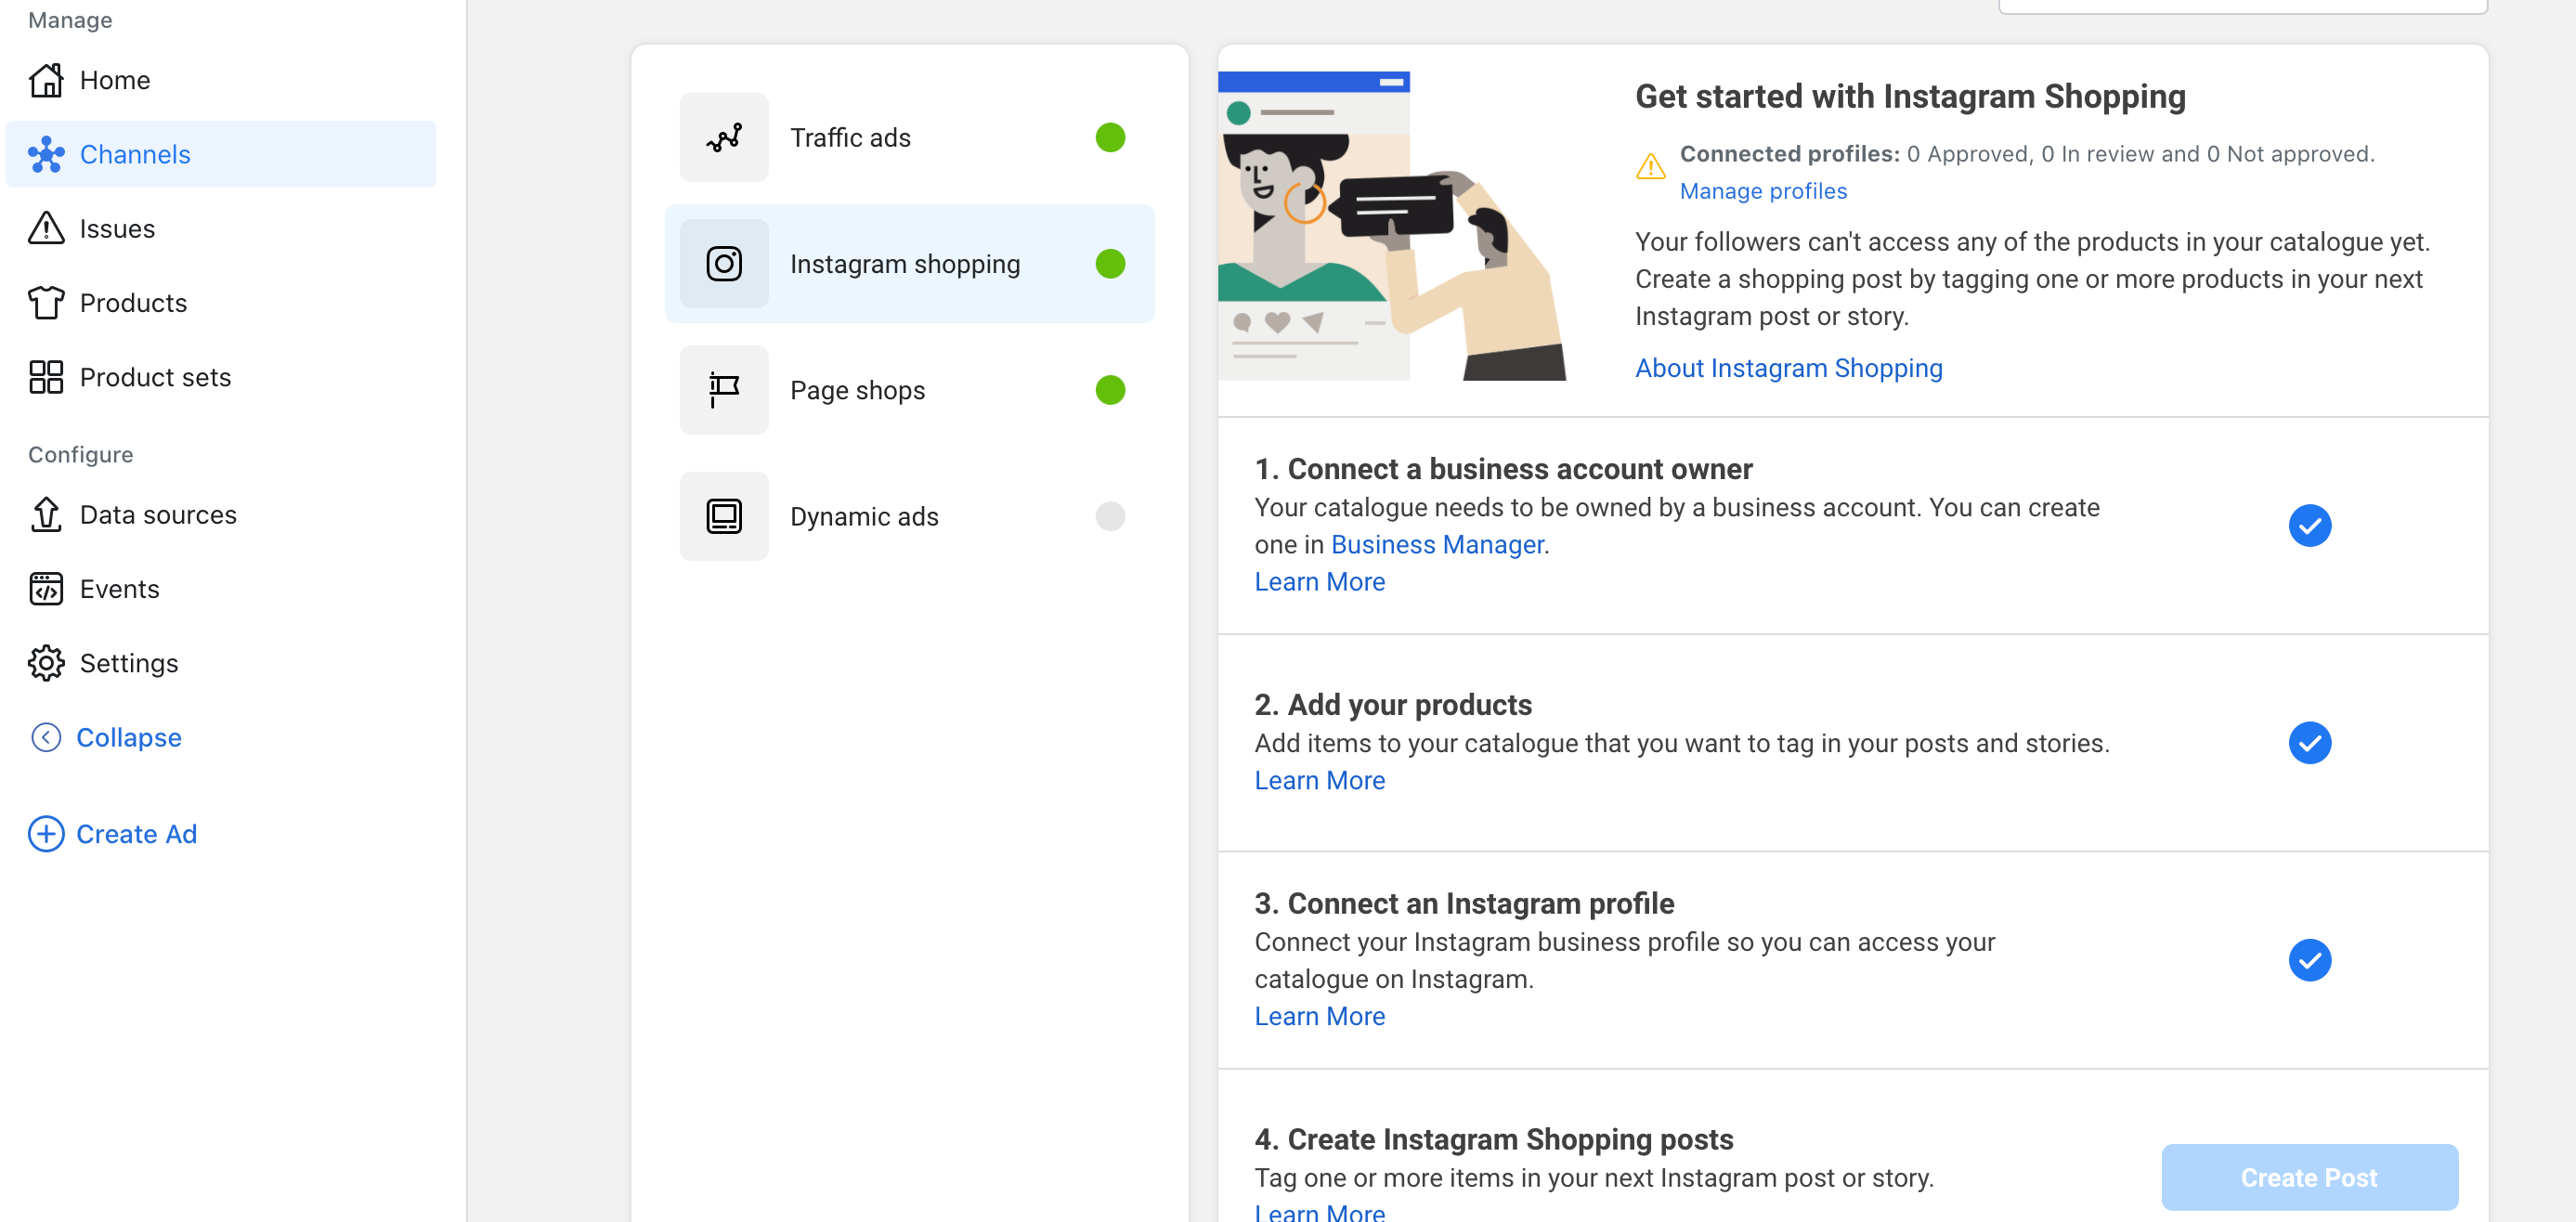The image size is (2576, 1222).
Task: Click the Home house icon
Action: click(46, 80)
